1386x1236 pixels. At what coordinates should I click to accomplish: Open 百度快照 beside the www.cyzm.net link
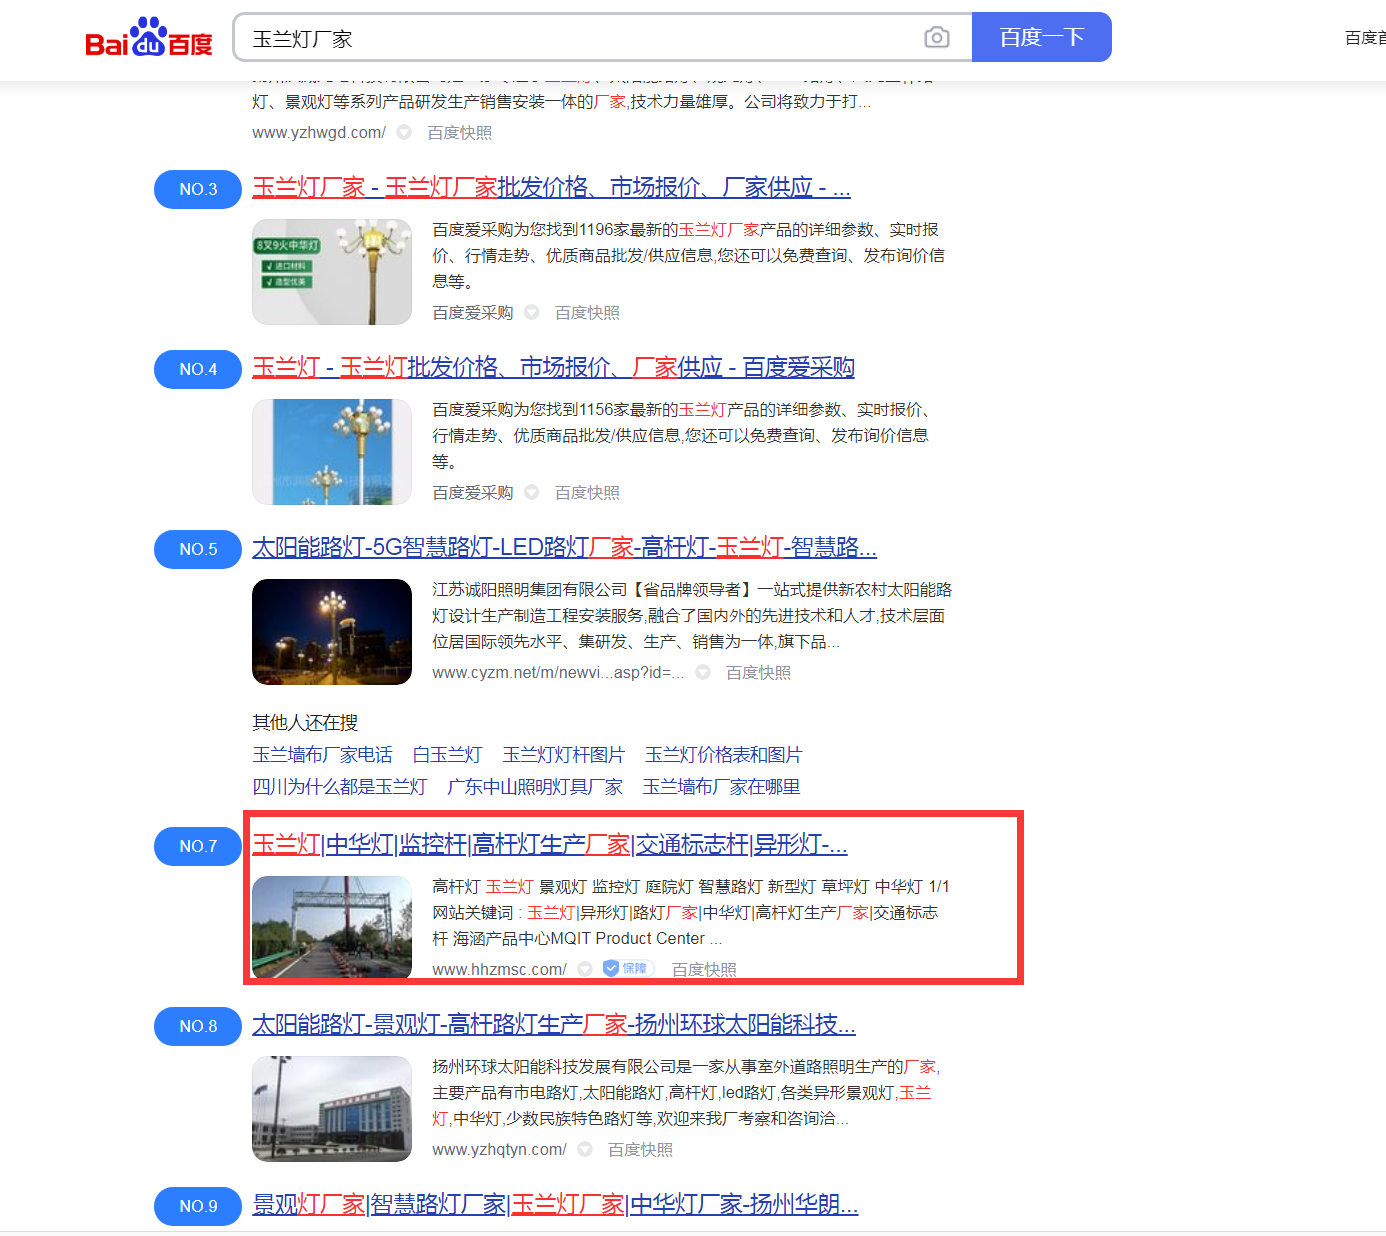point(758,673)
